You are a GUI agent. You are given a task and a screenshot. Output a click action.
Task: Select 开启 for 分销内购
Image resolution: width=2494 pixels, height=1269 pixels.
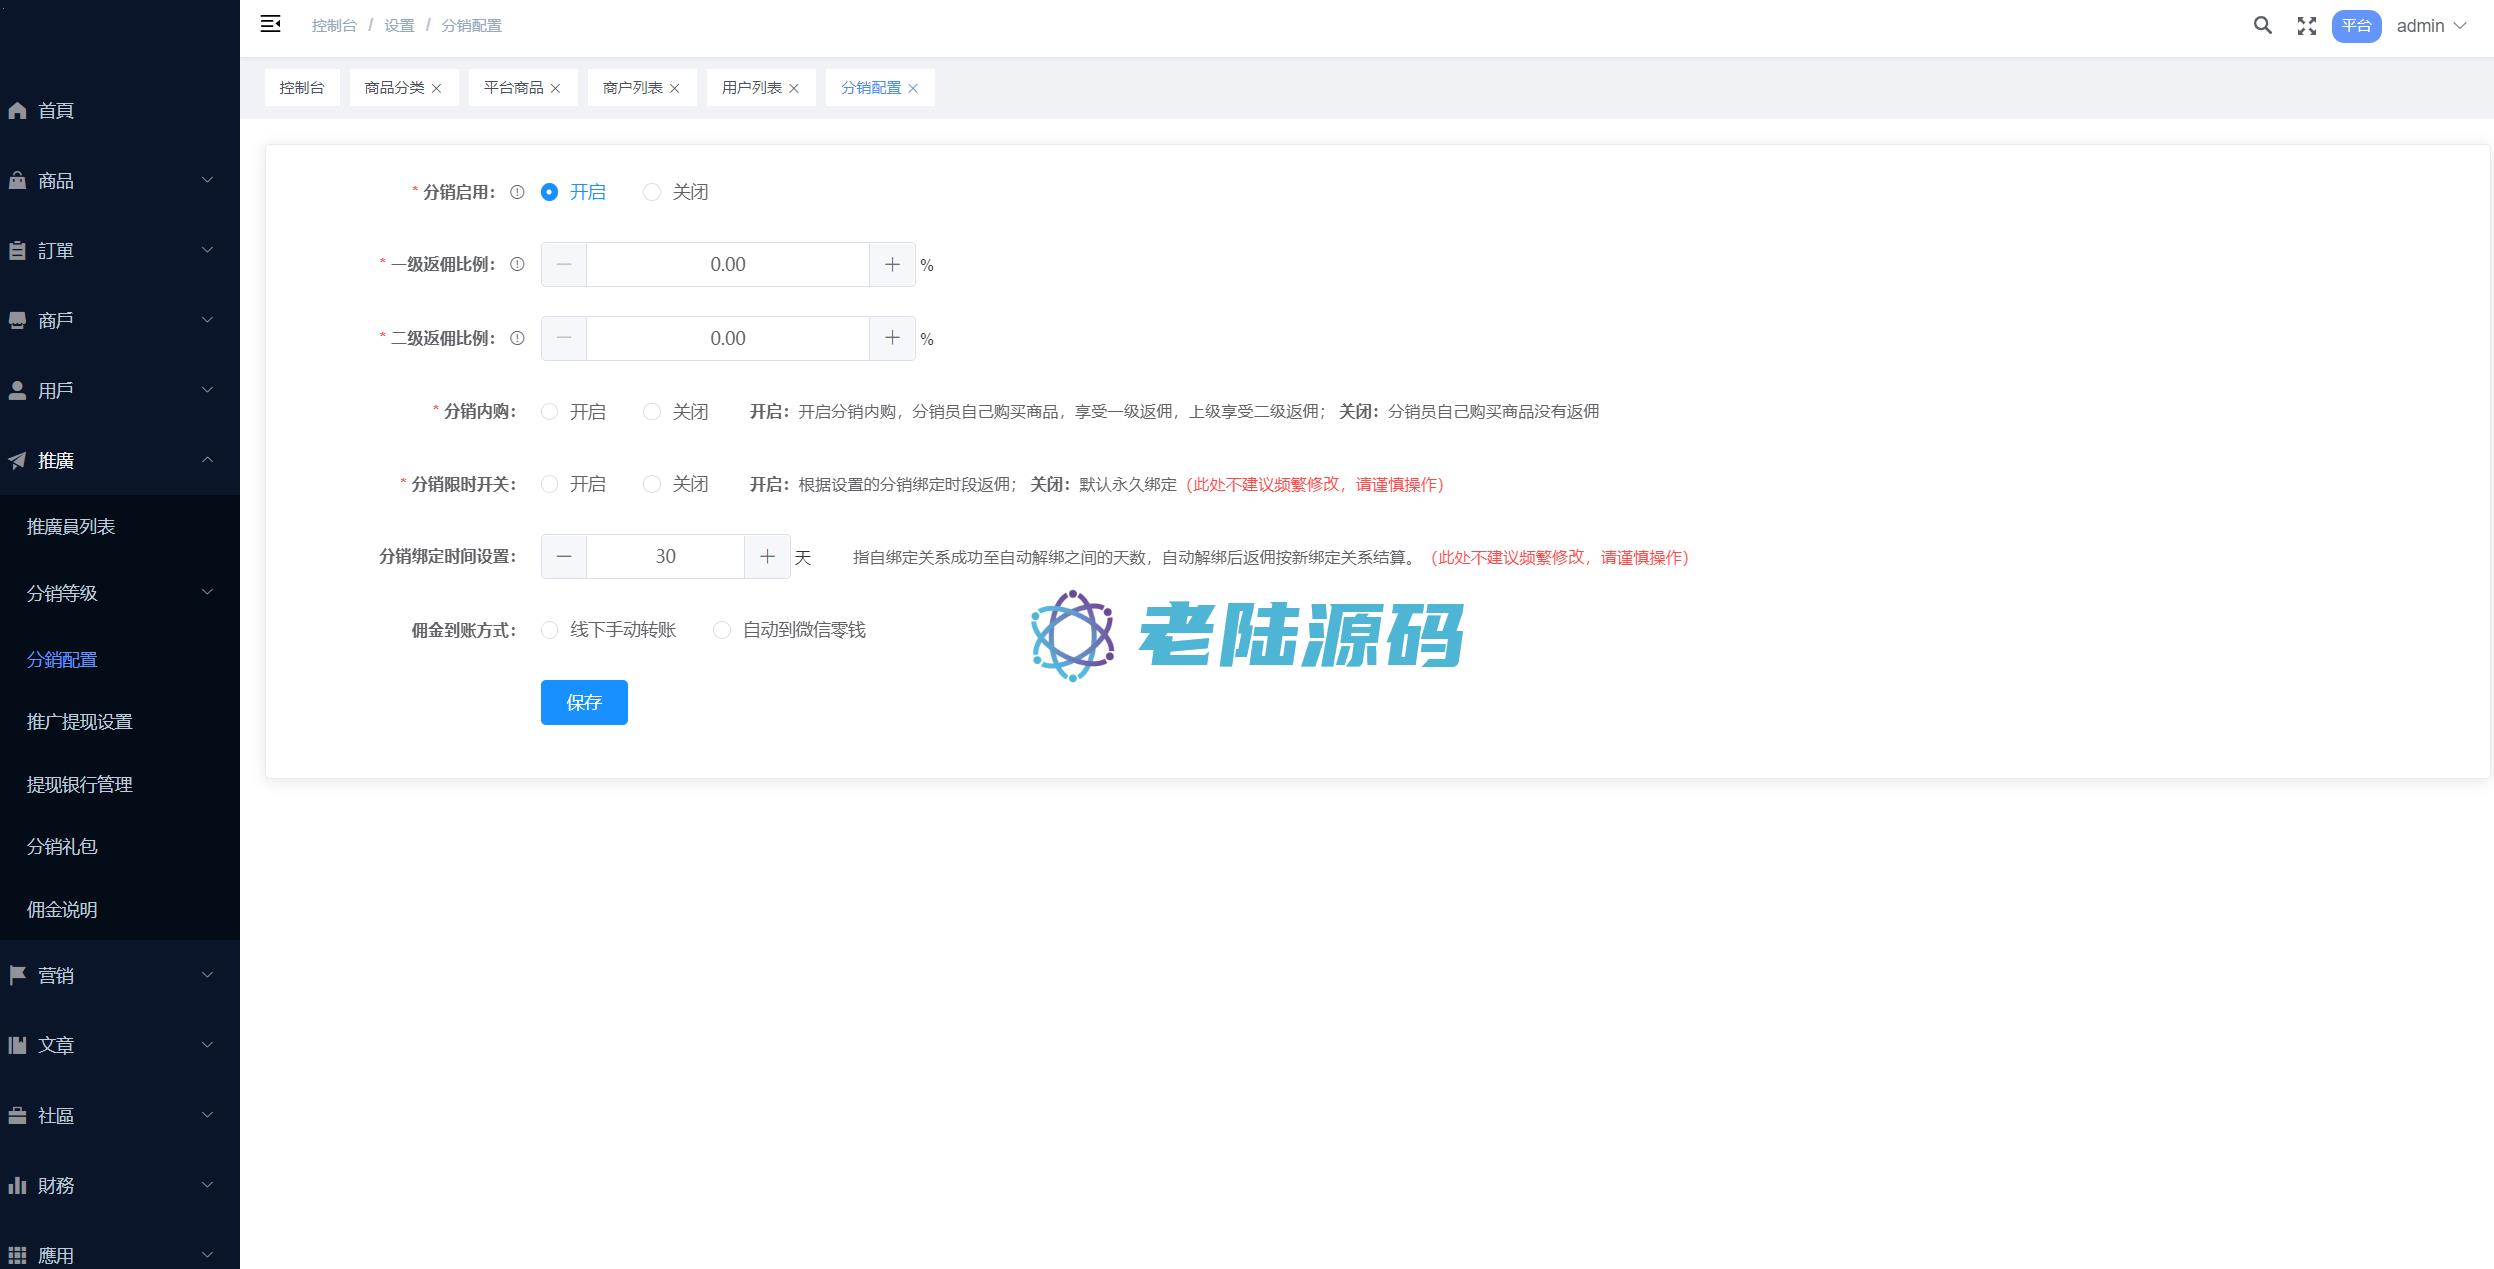tap(550, 411)
